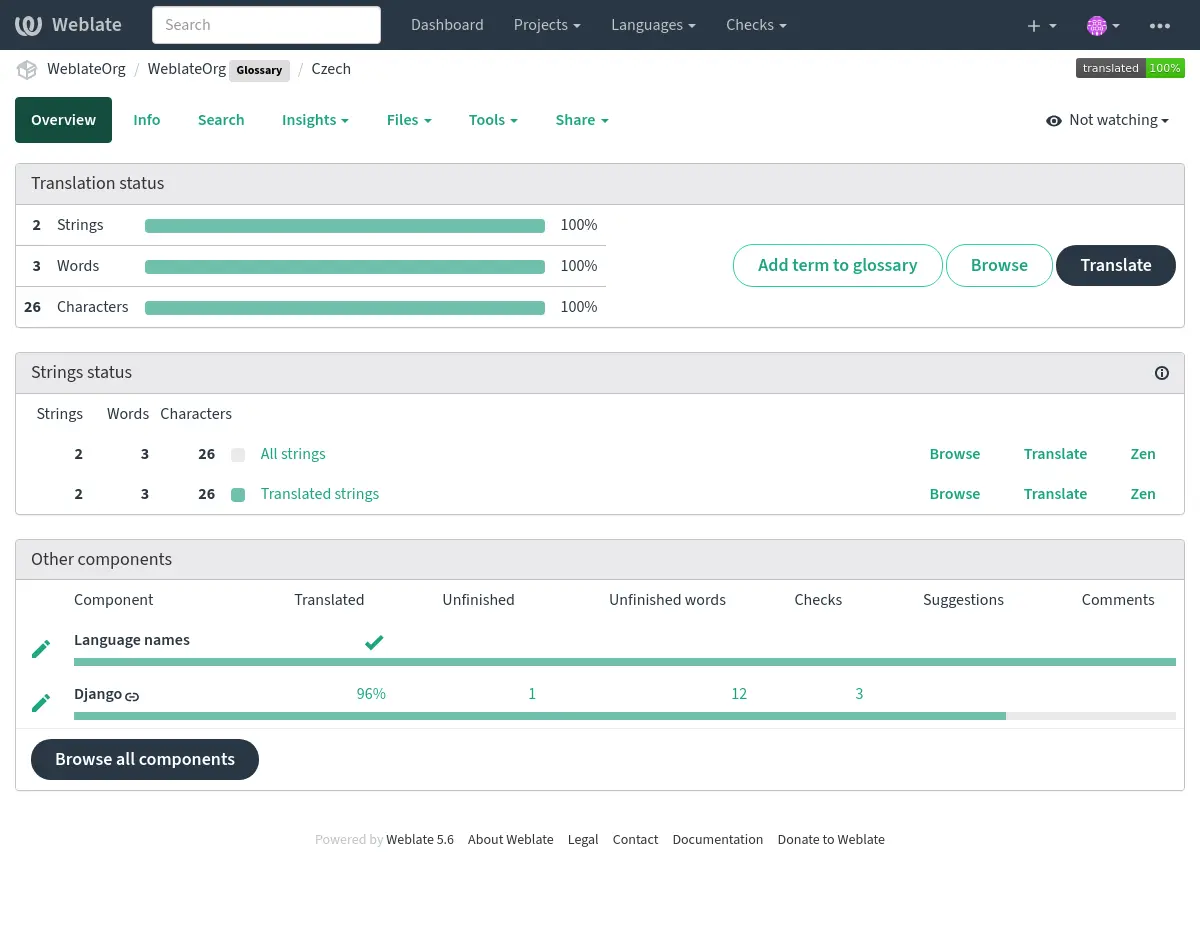Click the Language names progress bar

[x=625, y=662]
